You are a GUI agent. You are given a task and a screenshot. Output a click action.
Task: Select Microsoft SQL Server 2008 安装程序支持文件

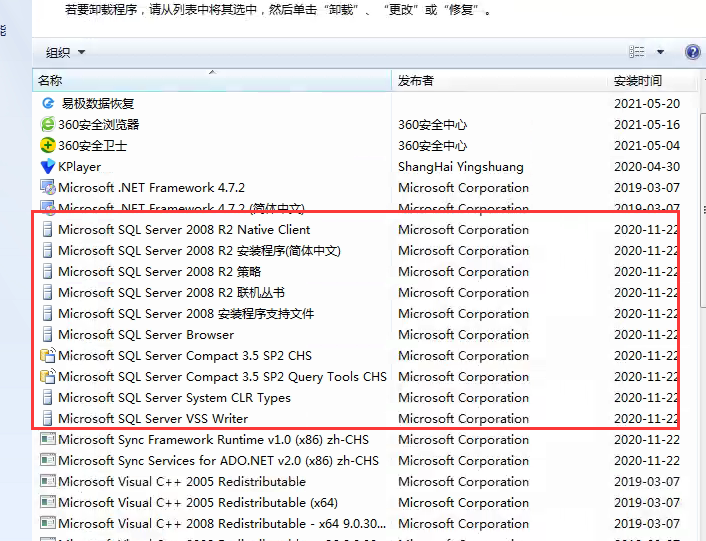tap(186, 313)
